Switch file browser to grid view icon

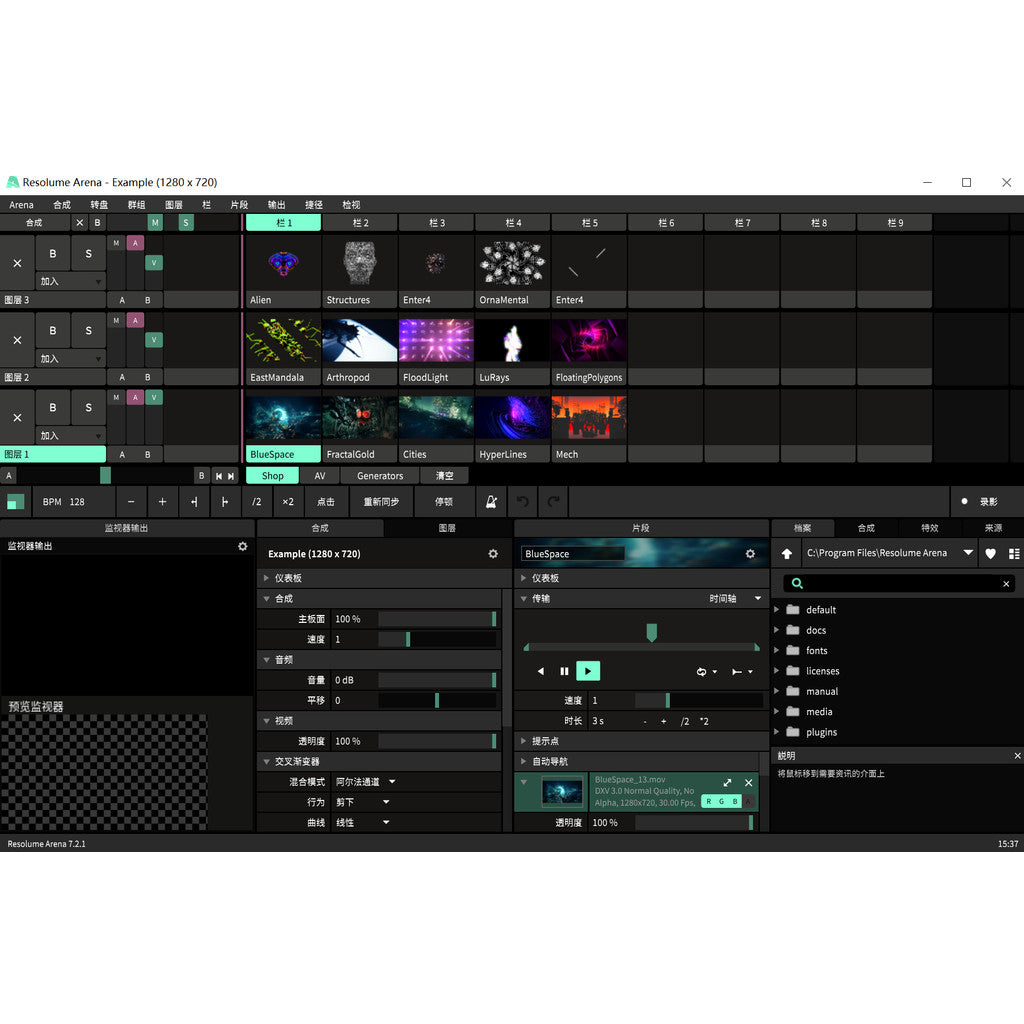point(1014,554)
